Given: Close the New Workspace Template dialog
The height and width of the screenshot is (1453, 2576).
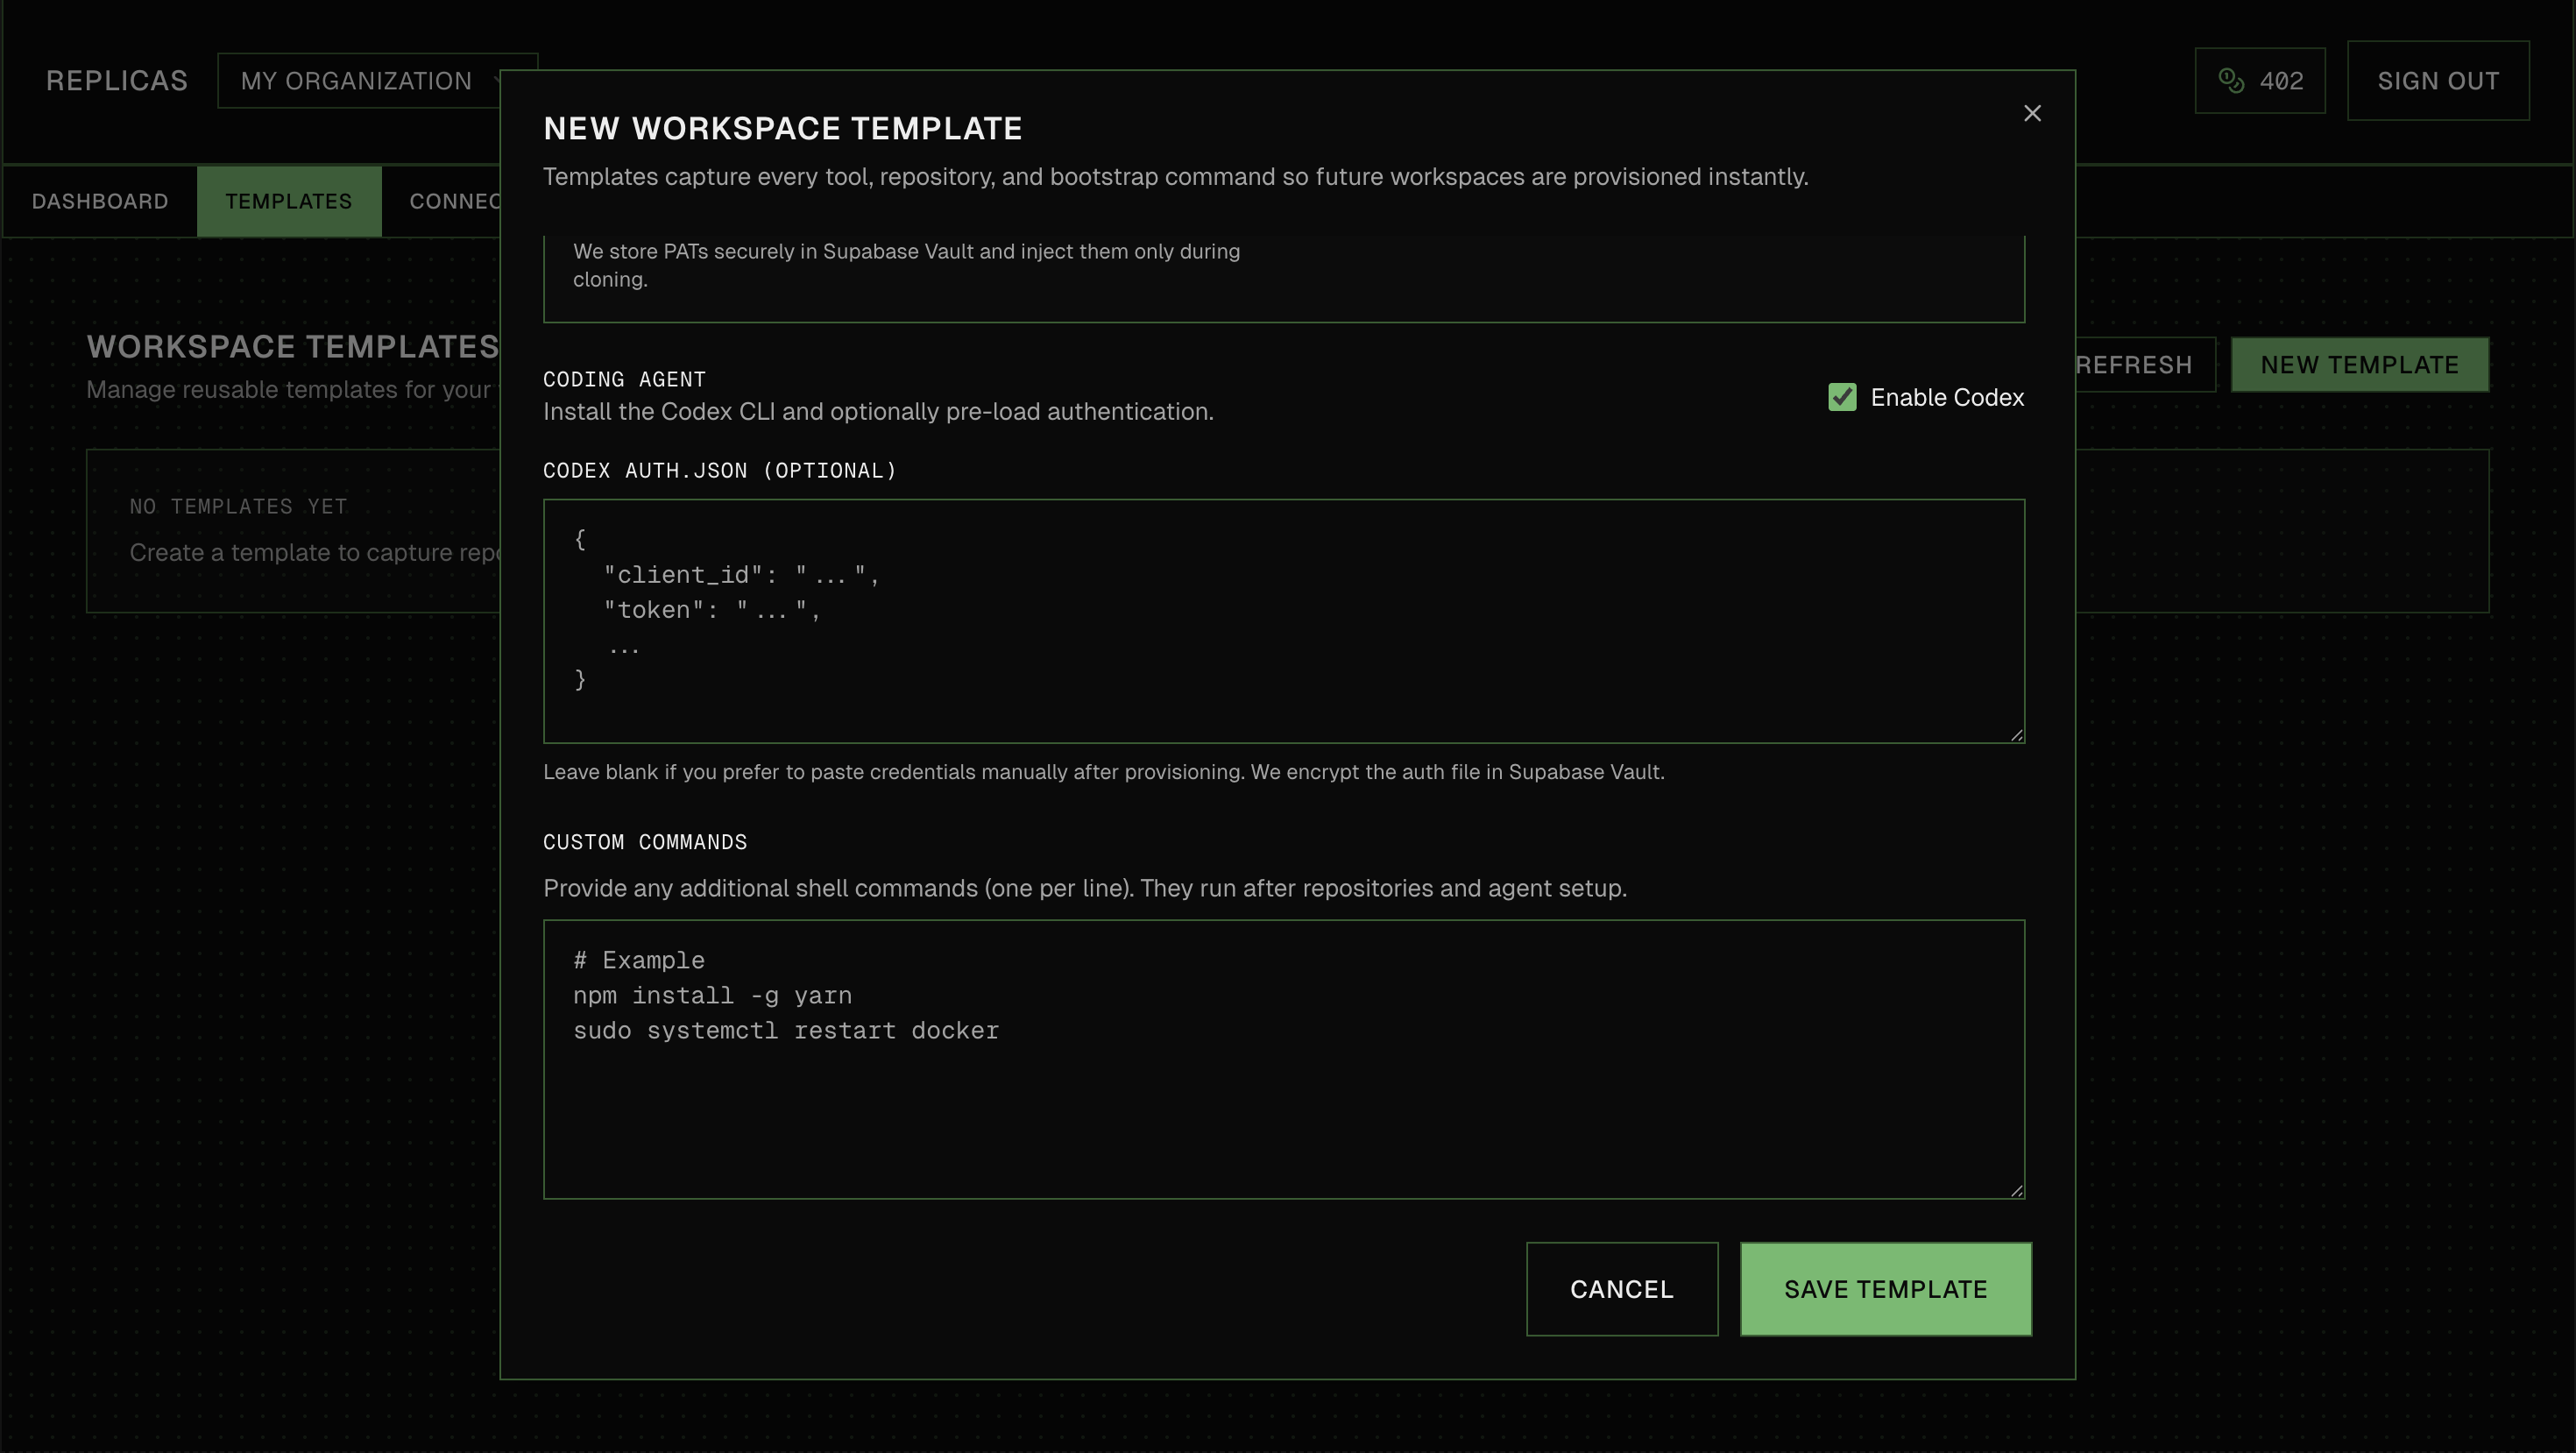Looking at the screenshot, I should pyautogui.click(x=2031, y=113).
